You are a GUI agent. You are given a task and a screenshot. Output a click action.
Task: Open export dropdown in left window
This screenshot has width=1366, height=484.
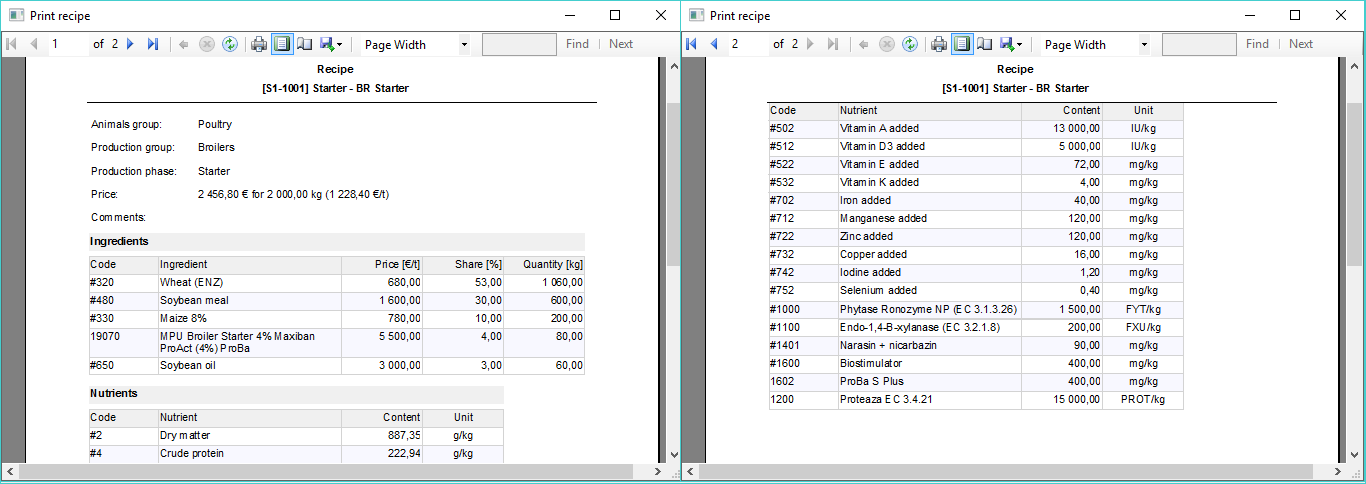(x=331, y=44)
